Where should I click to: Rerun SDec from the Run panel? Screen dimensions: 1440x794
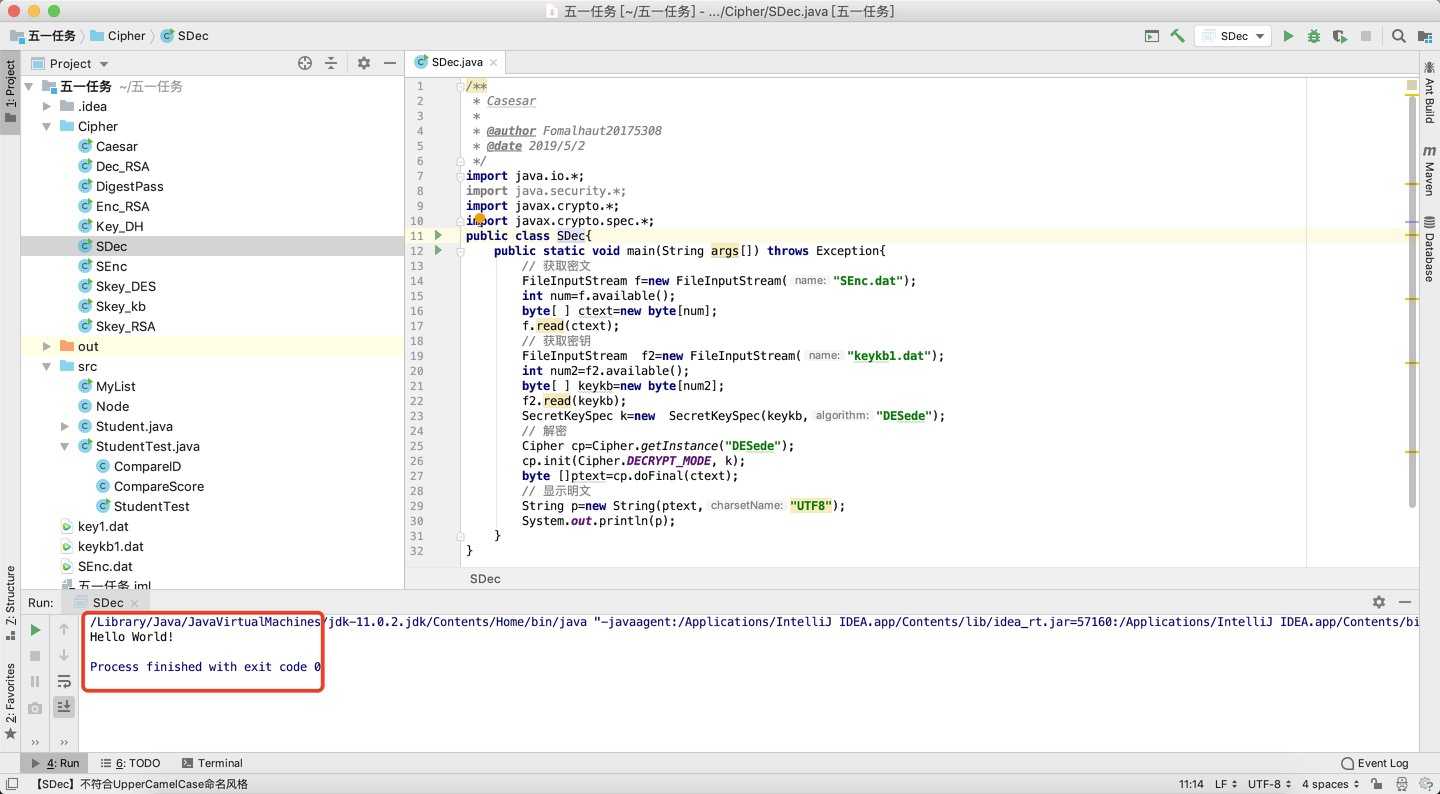click(x=35, y=630)
